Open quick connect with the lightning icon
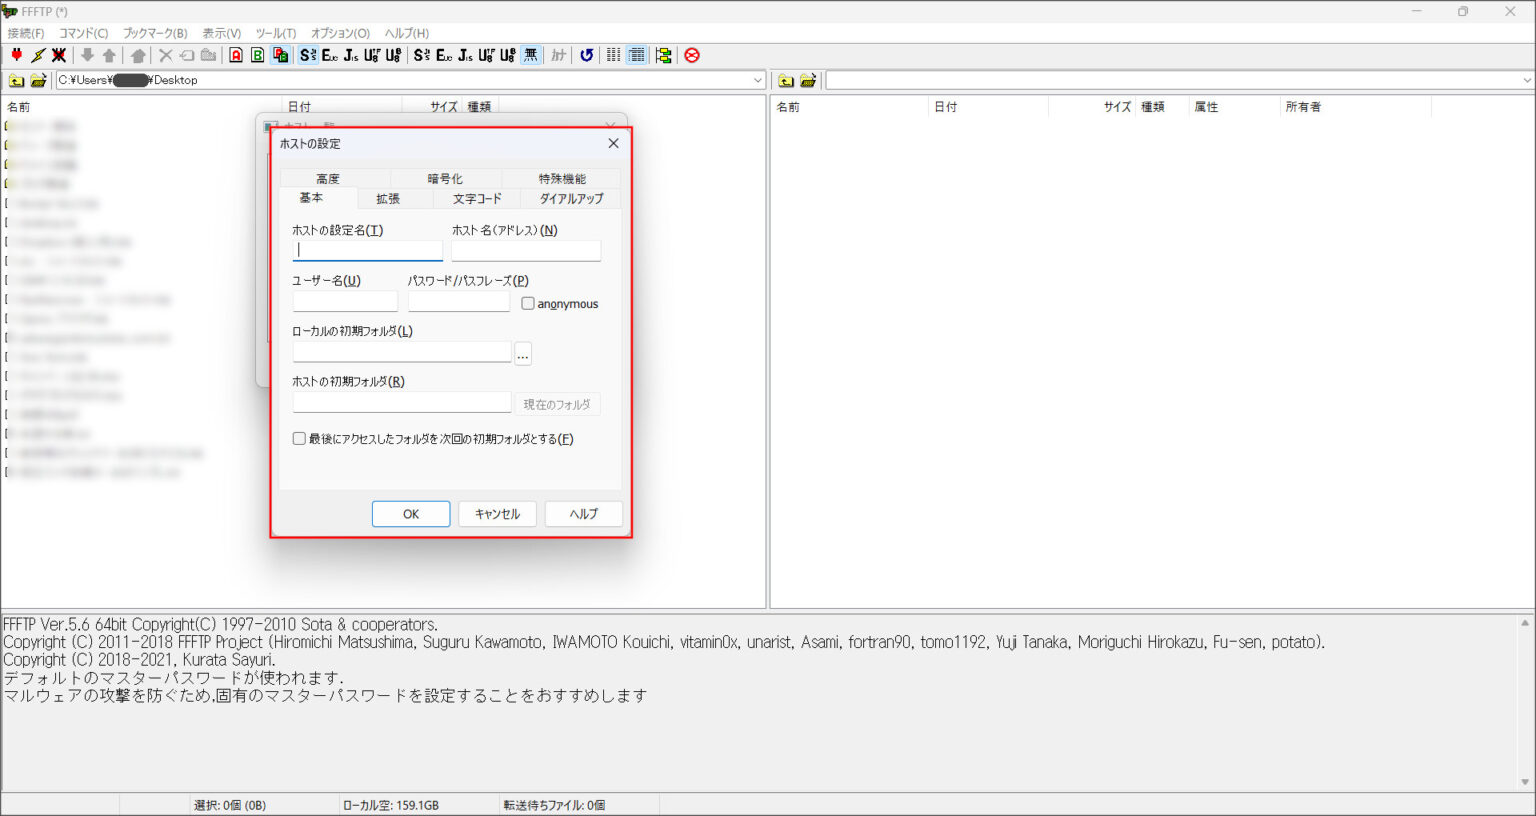 [38, 55]
